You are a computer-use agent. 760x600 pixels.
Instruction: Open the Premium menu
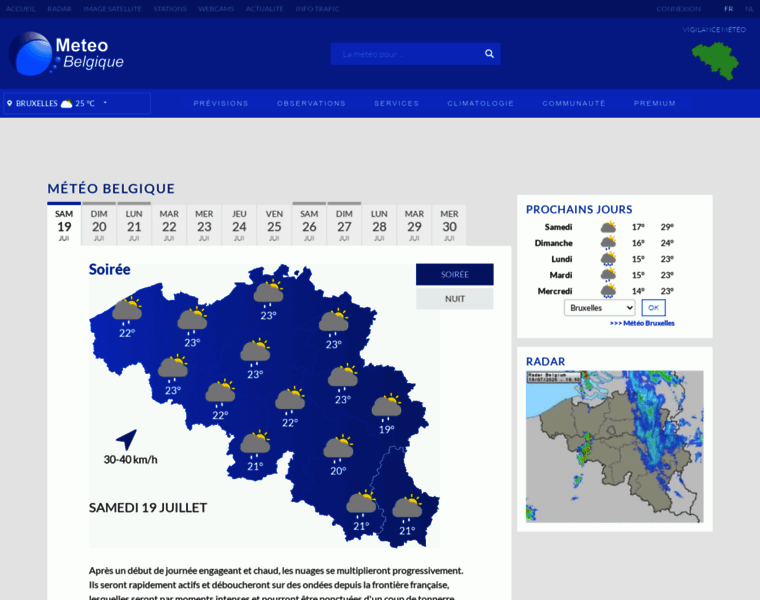655,103
